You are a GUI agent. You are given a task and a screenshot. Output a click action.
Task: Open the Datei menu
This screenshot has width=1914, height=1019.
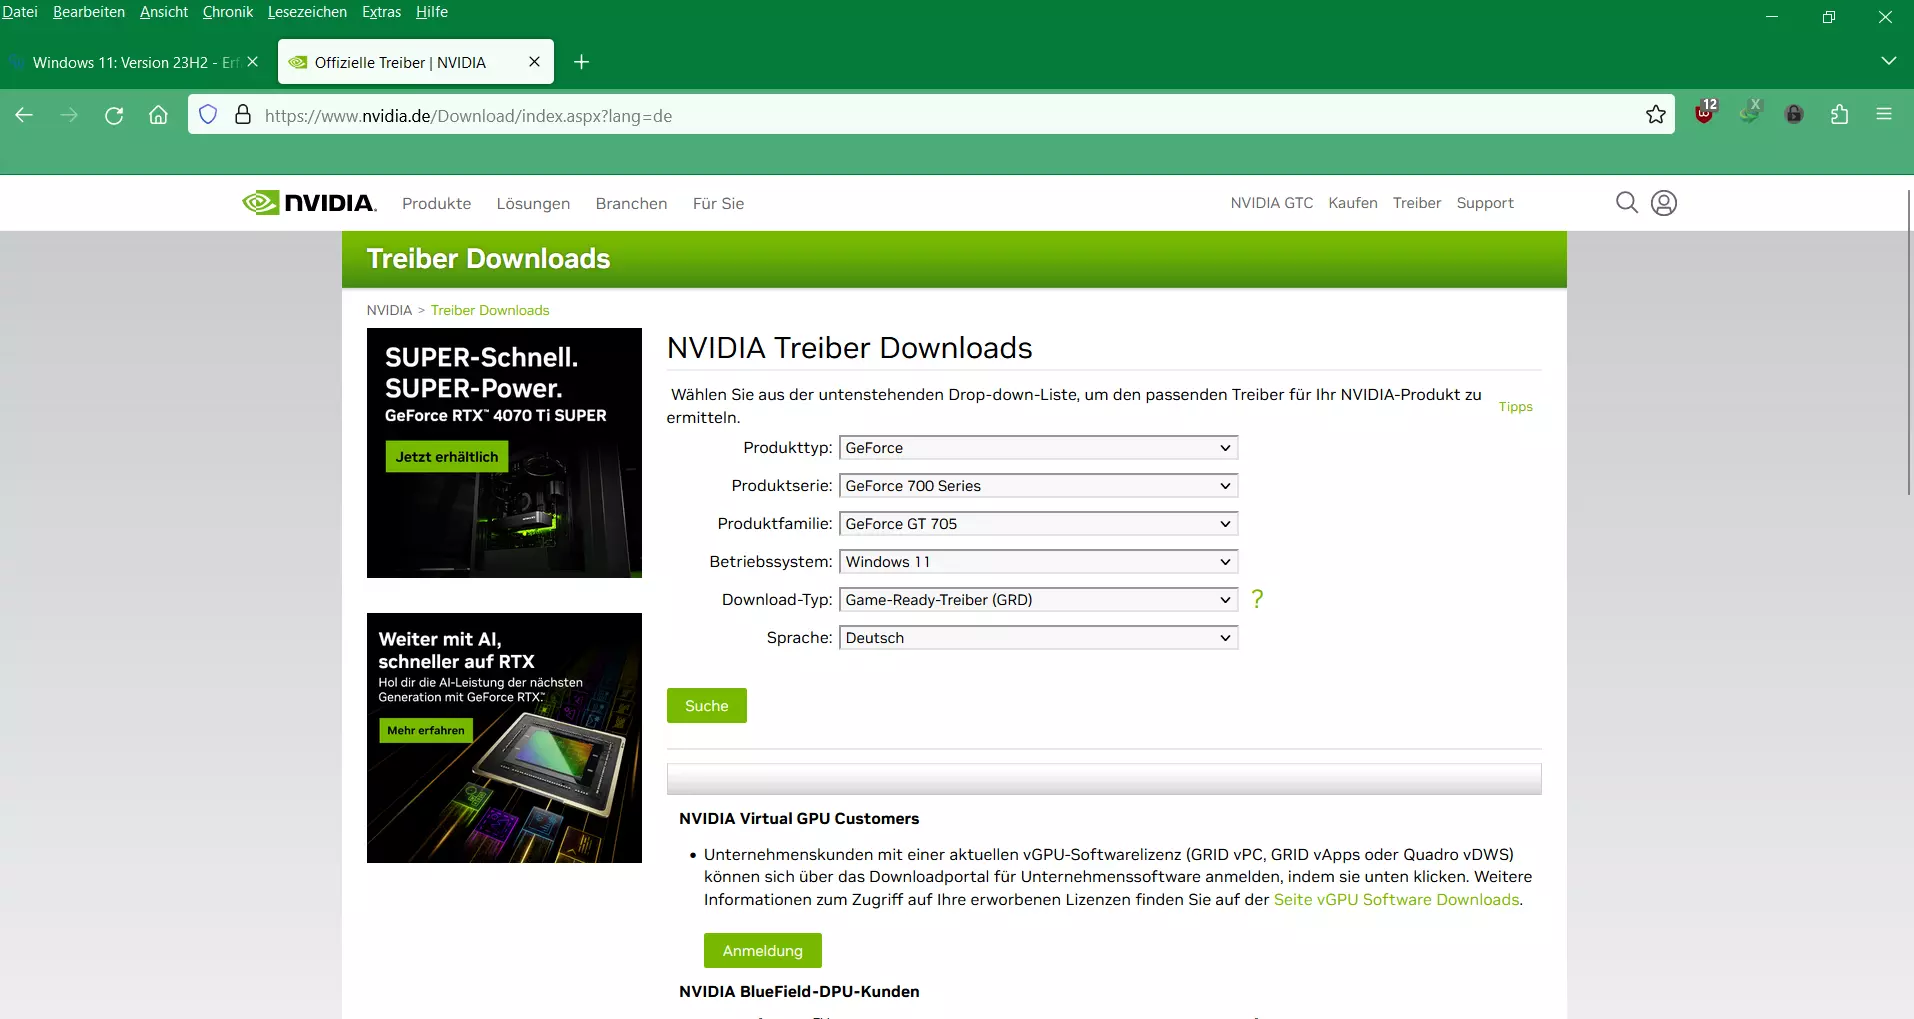pyautogui.click(x=19, y=12)
